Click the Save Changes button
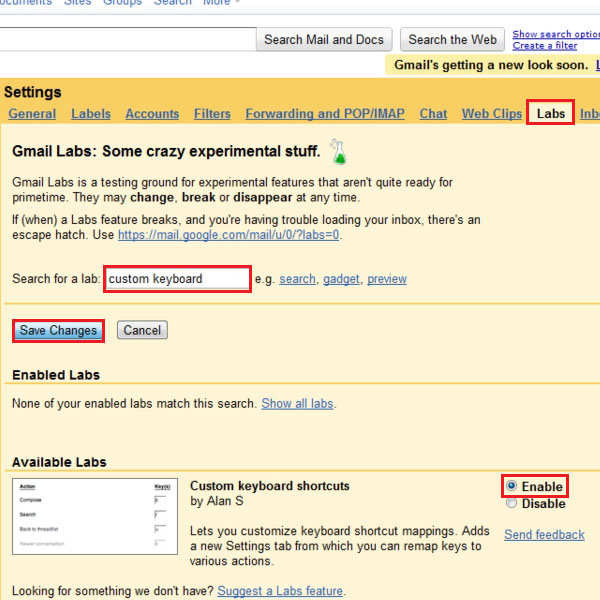Screen dimensions: 600x600 58,330
